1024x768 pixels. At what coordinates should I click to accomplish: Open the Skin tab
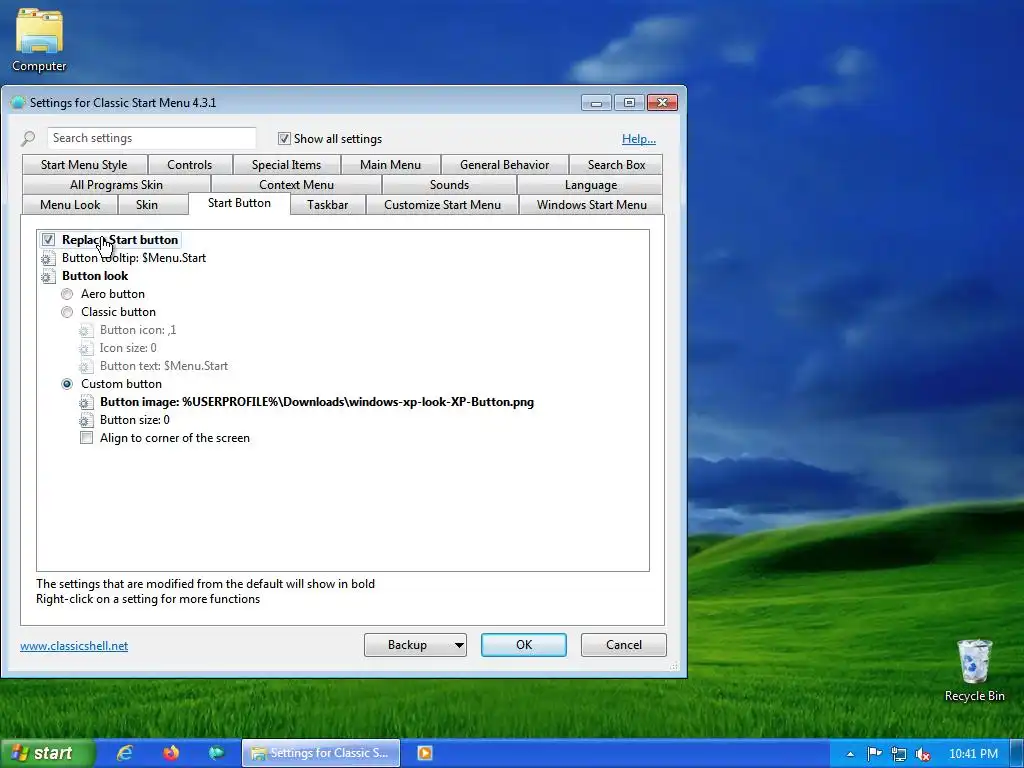pyautogui.click(x=147, y=204)
